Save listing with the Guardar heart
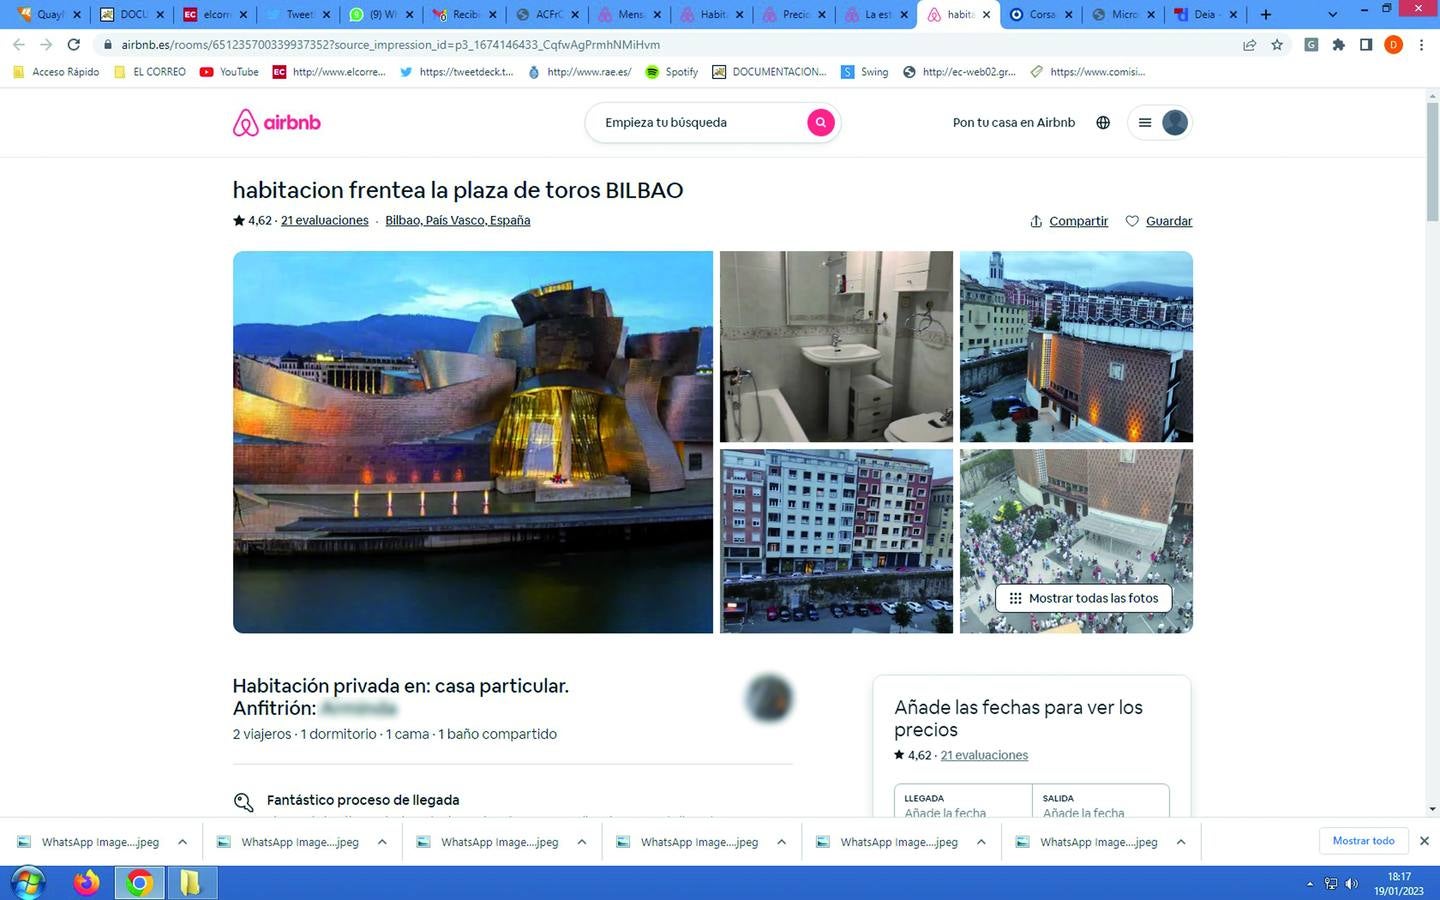 tap(1159, 221)
